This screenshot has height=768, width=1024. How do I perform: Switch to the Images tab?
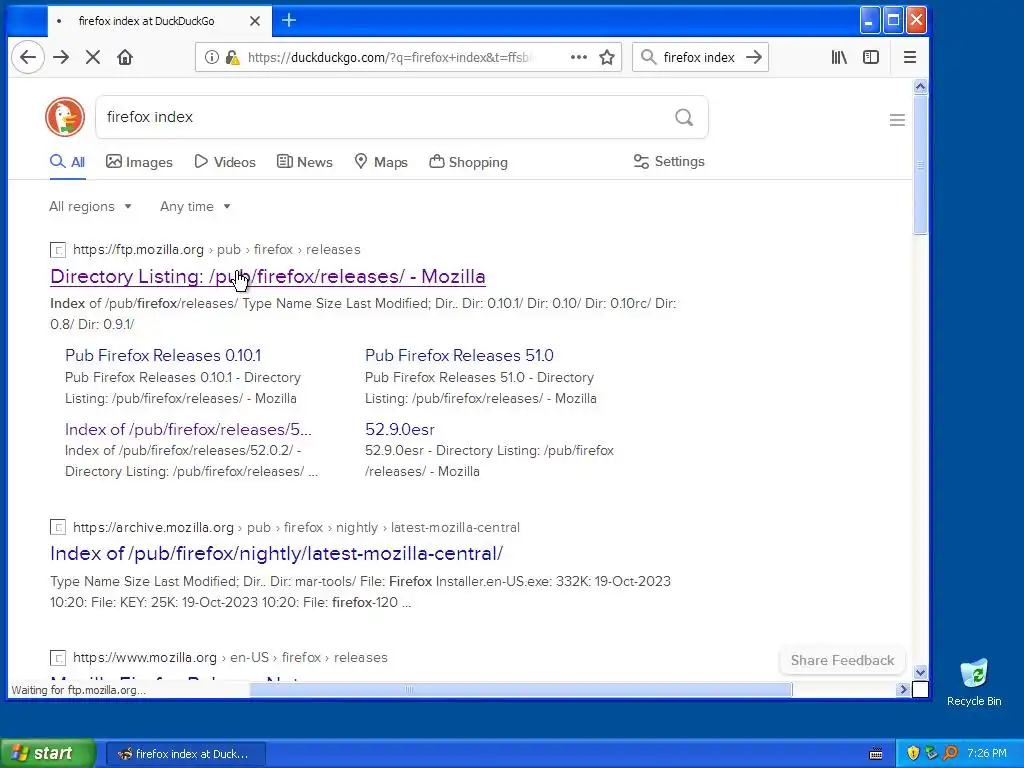(139, 162)
